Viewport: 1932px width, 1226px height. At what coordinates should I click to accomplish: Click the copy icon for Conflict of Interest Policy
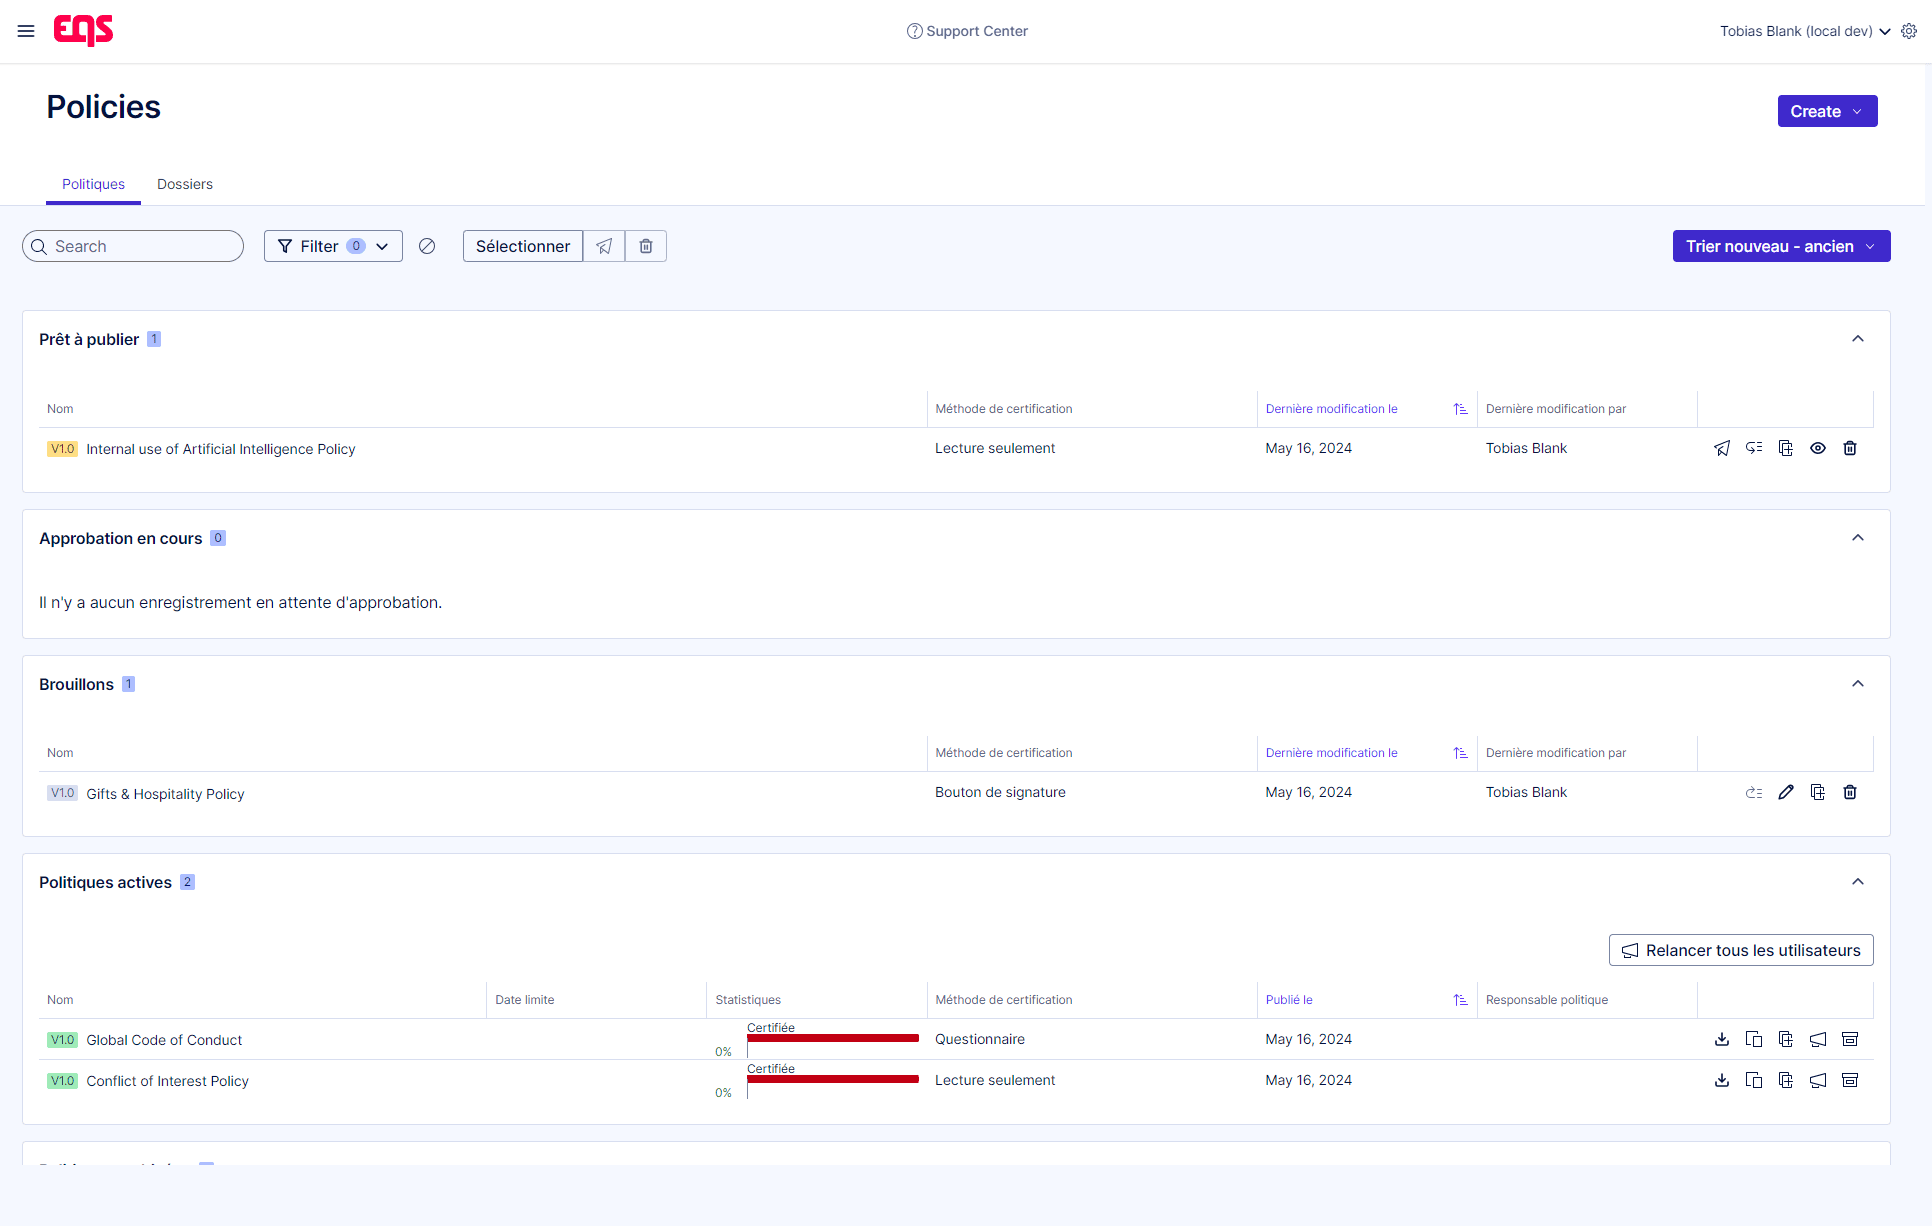tap(1753, 1080)
